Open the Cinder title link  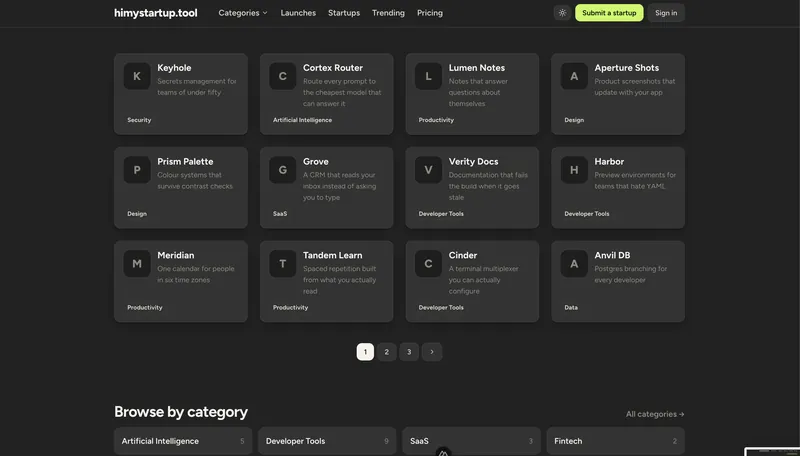[463, 256]
